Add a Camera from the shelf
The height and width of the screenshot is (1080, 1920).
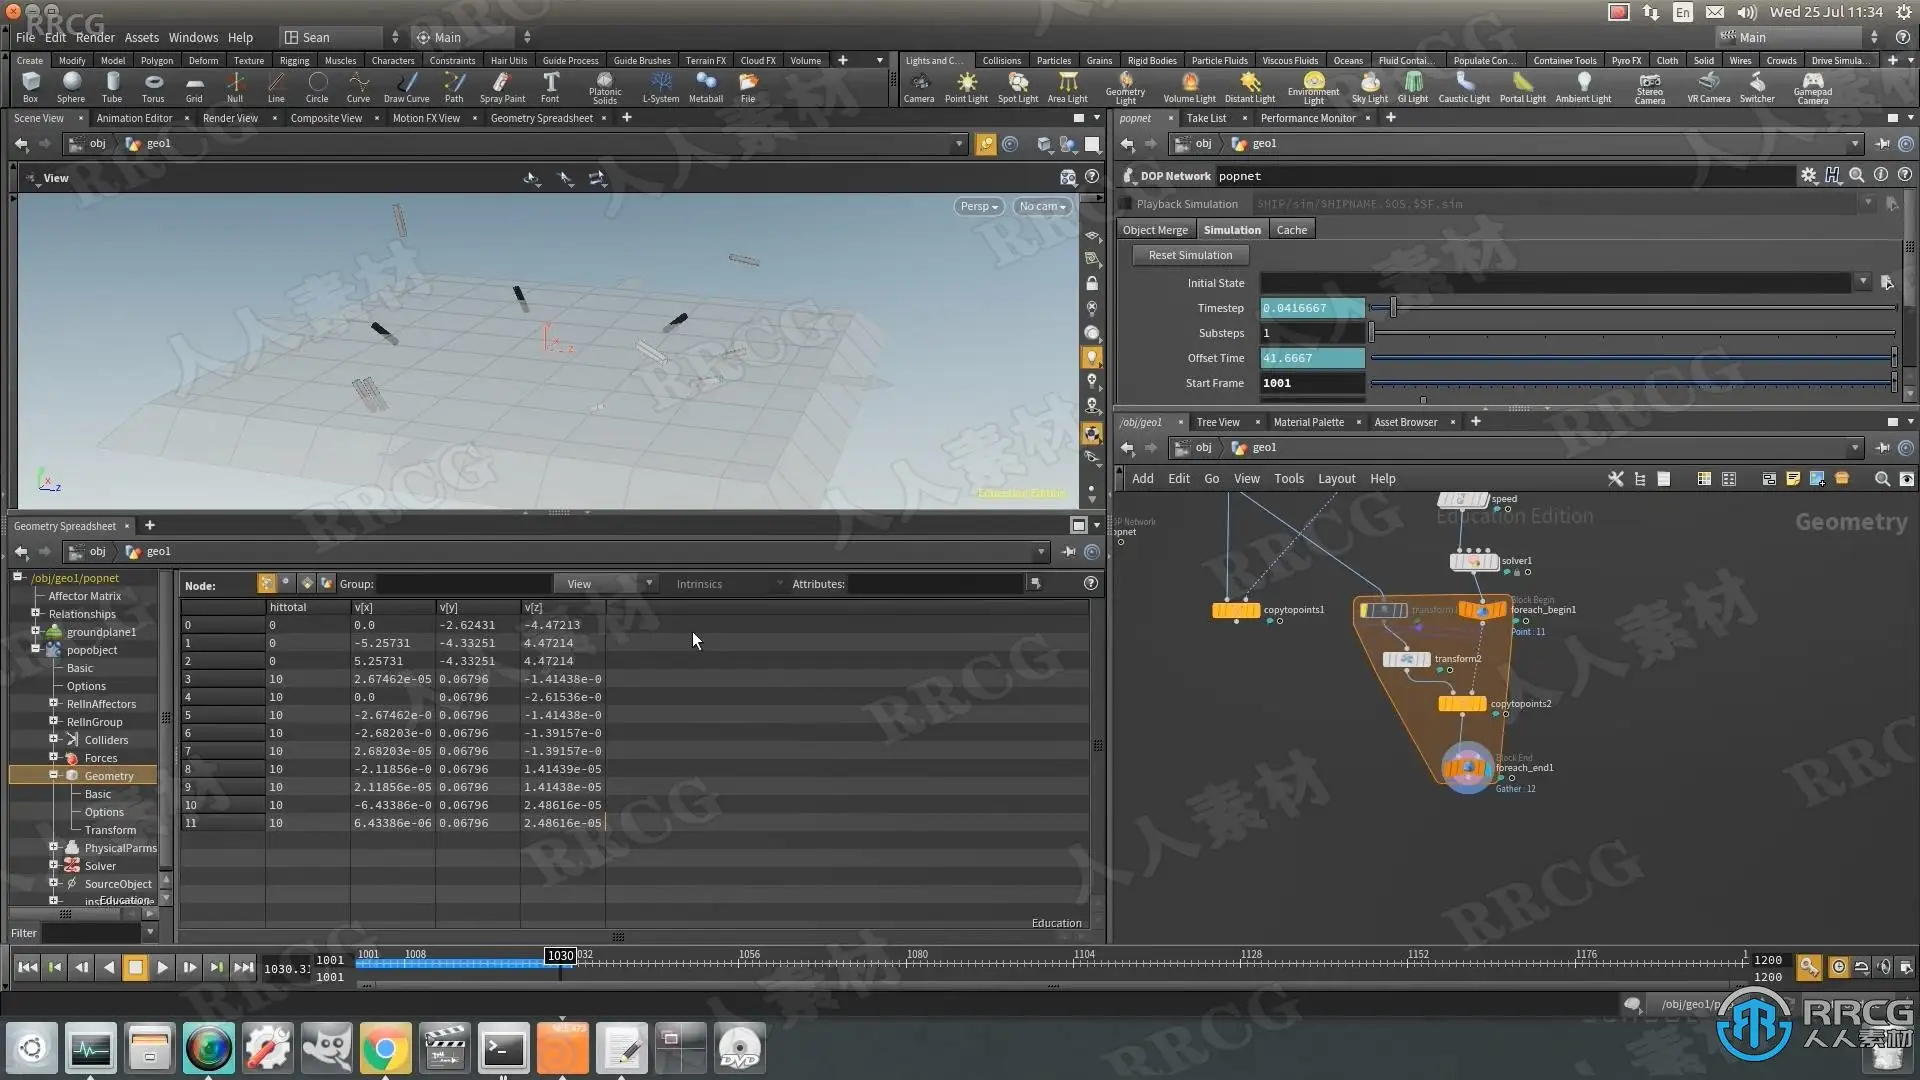click(919, 87)
